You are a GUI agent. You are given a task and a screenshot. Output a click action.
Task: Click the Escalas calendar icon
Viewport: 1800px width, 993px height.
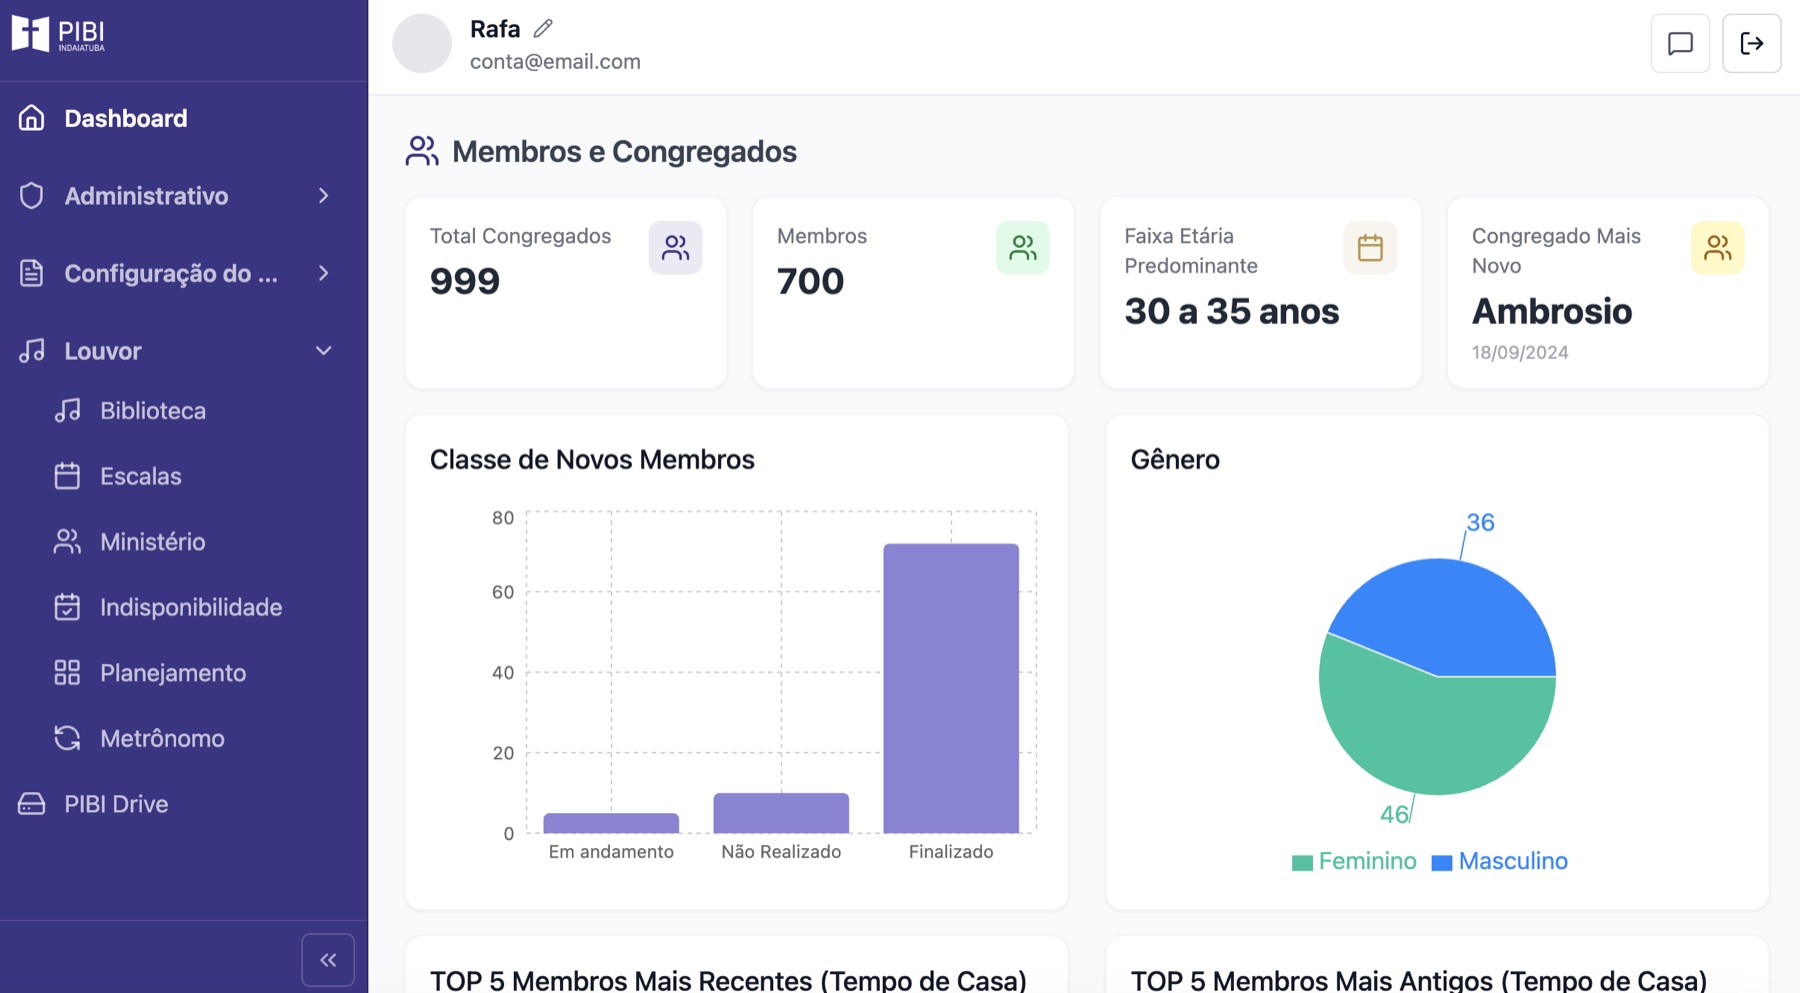[67, 476]
